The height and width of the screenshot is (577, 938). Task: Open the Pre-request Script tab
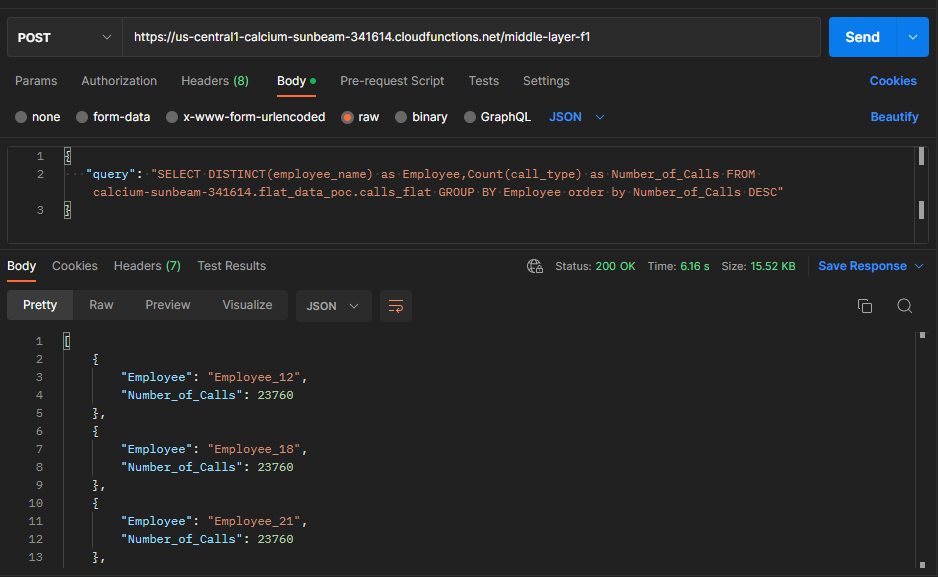point(392,81)
